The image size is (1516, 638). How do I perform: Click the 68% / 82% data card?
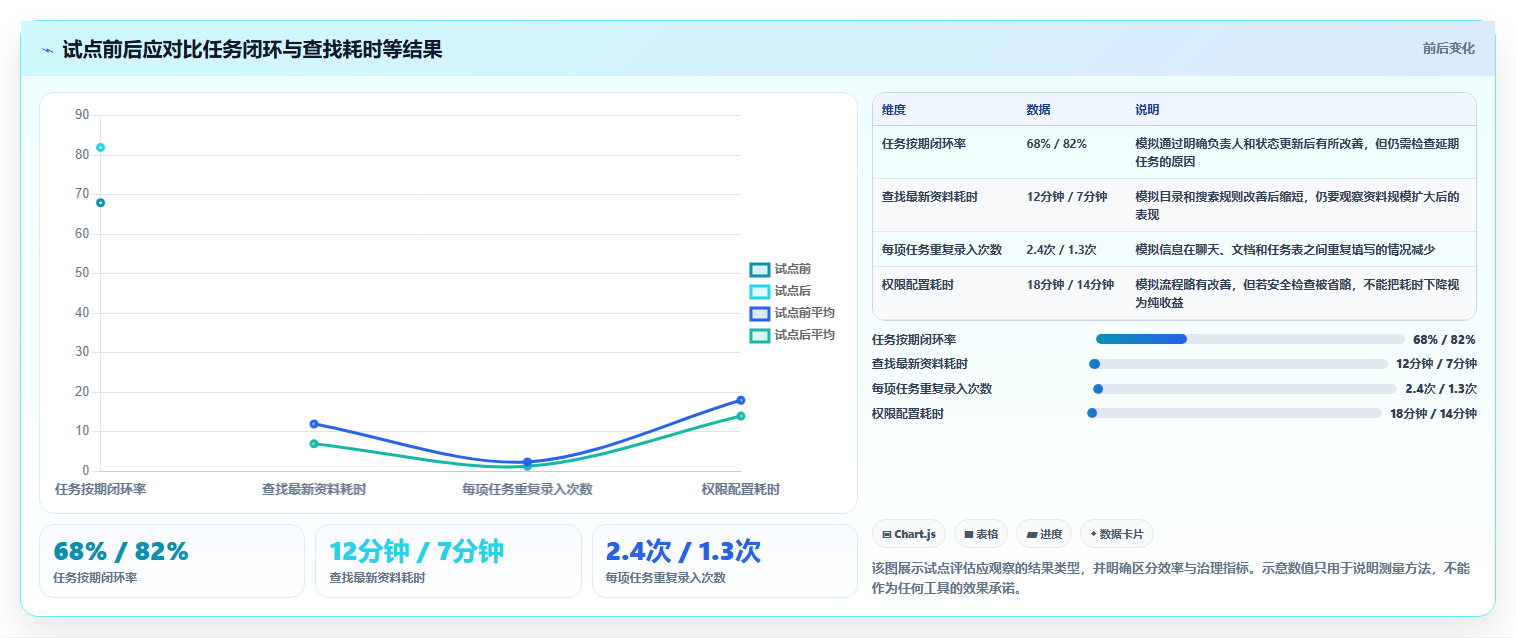pos(172,561)
